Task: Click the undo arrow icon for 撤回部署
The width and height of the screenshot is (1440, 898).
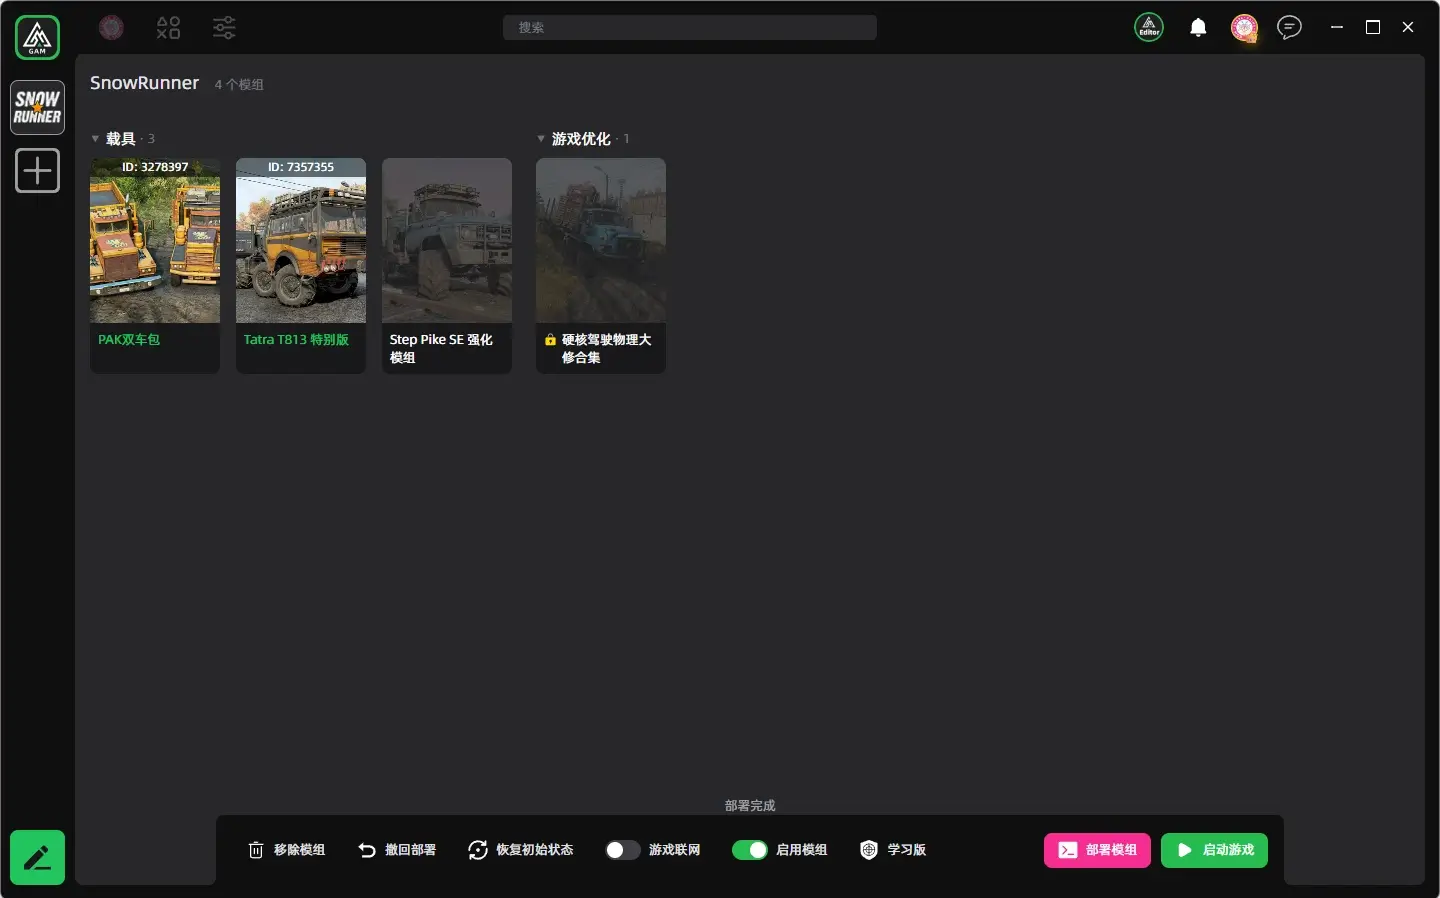Action: point(367,850)
